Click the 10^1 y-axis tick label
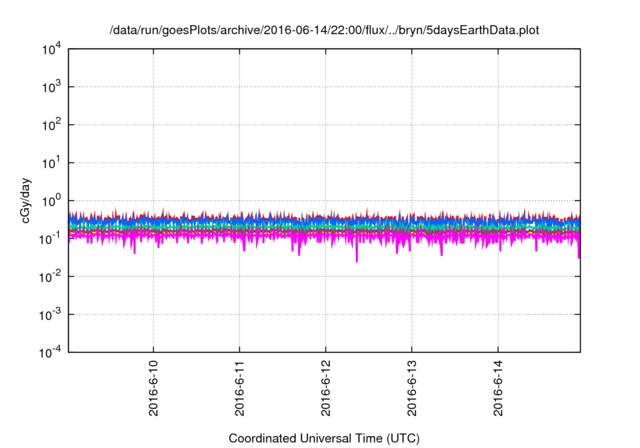 pos(51,163)
